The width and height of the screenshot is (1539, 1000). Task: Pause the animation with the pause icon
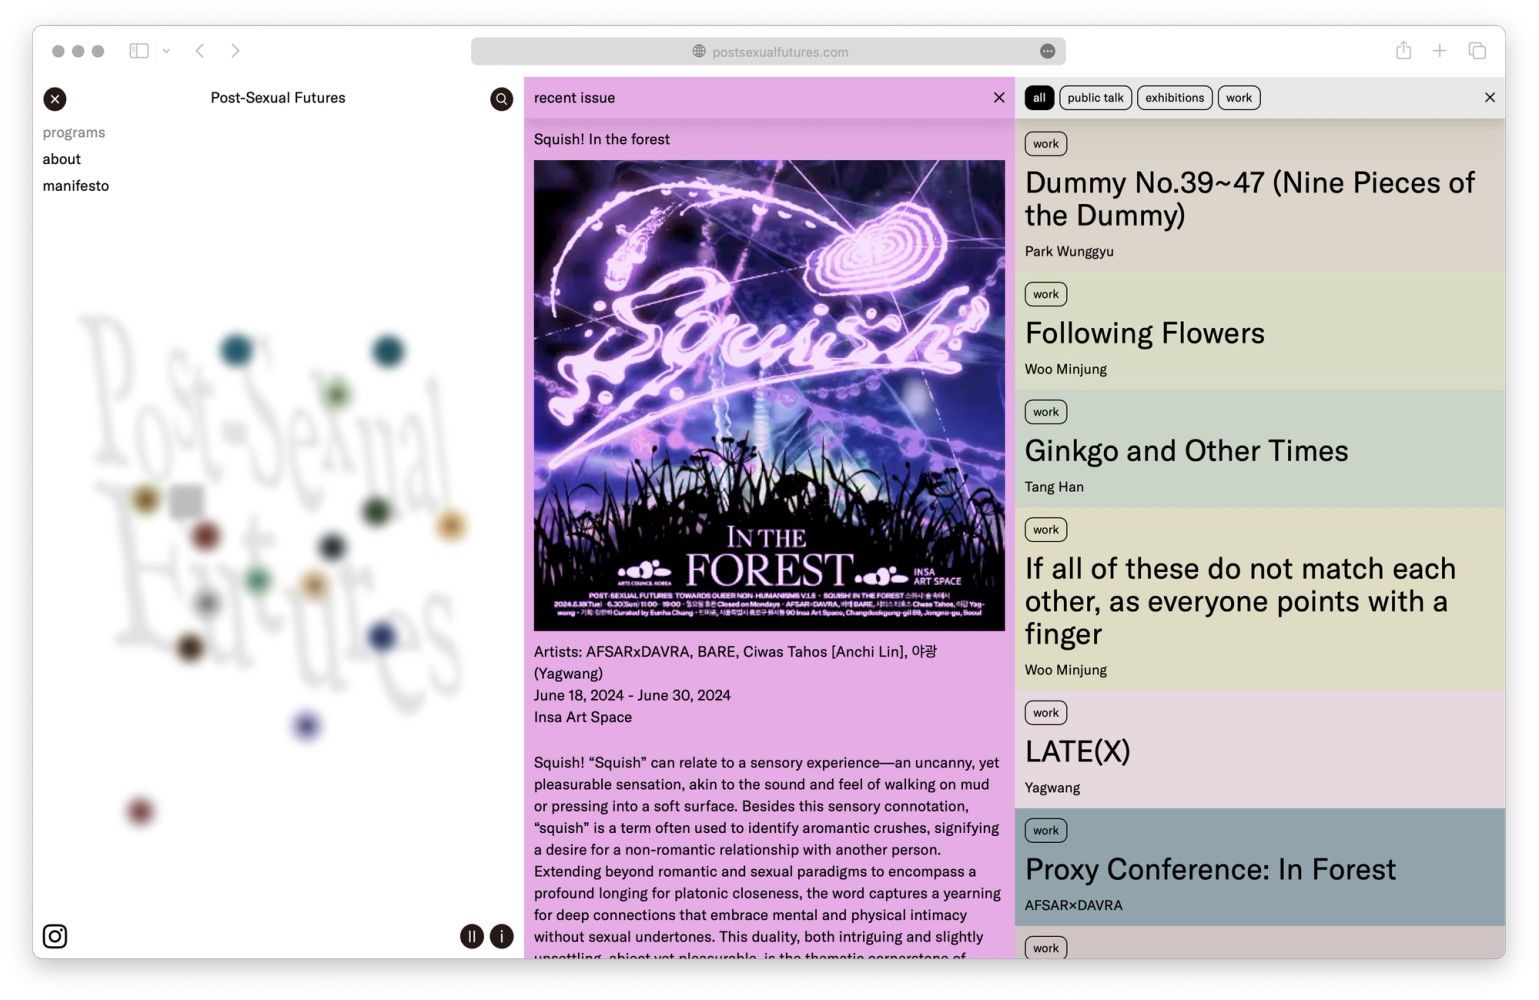(472, 936)
